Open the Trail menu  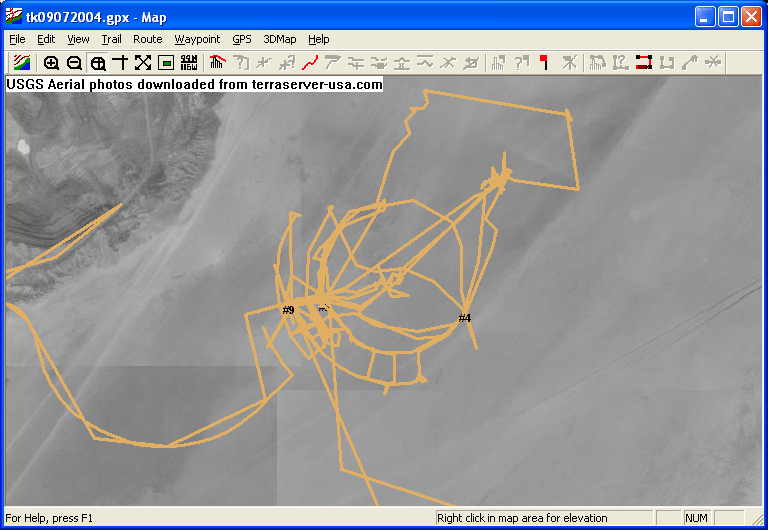[111, 39]
